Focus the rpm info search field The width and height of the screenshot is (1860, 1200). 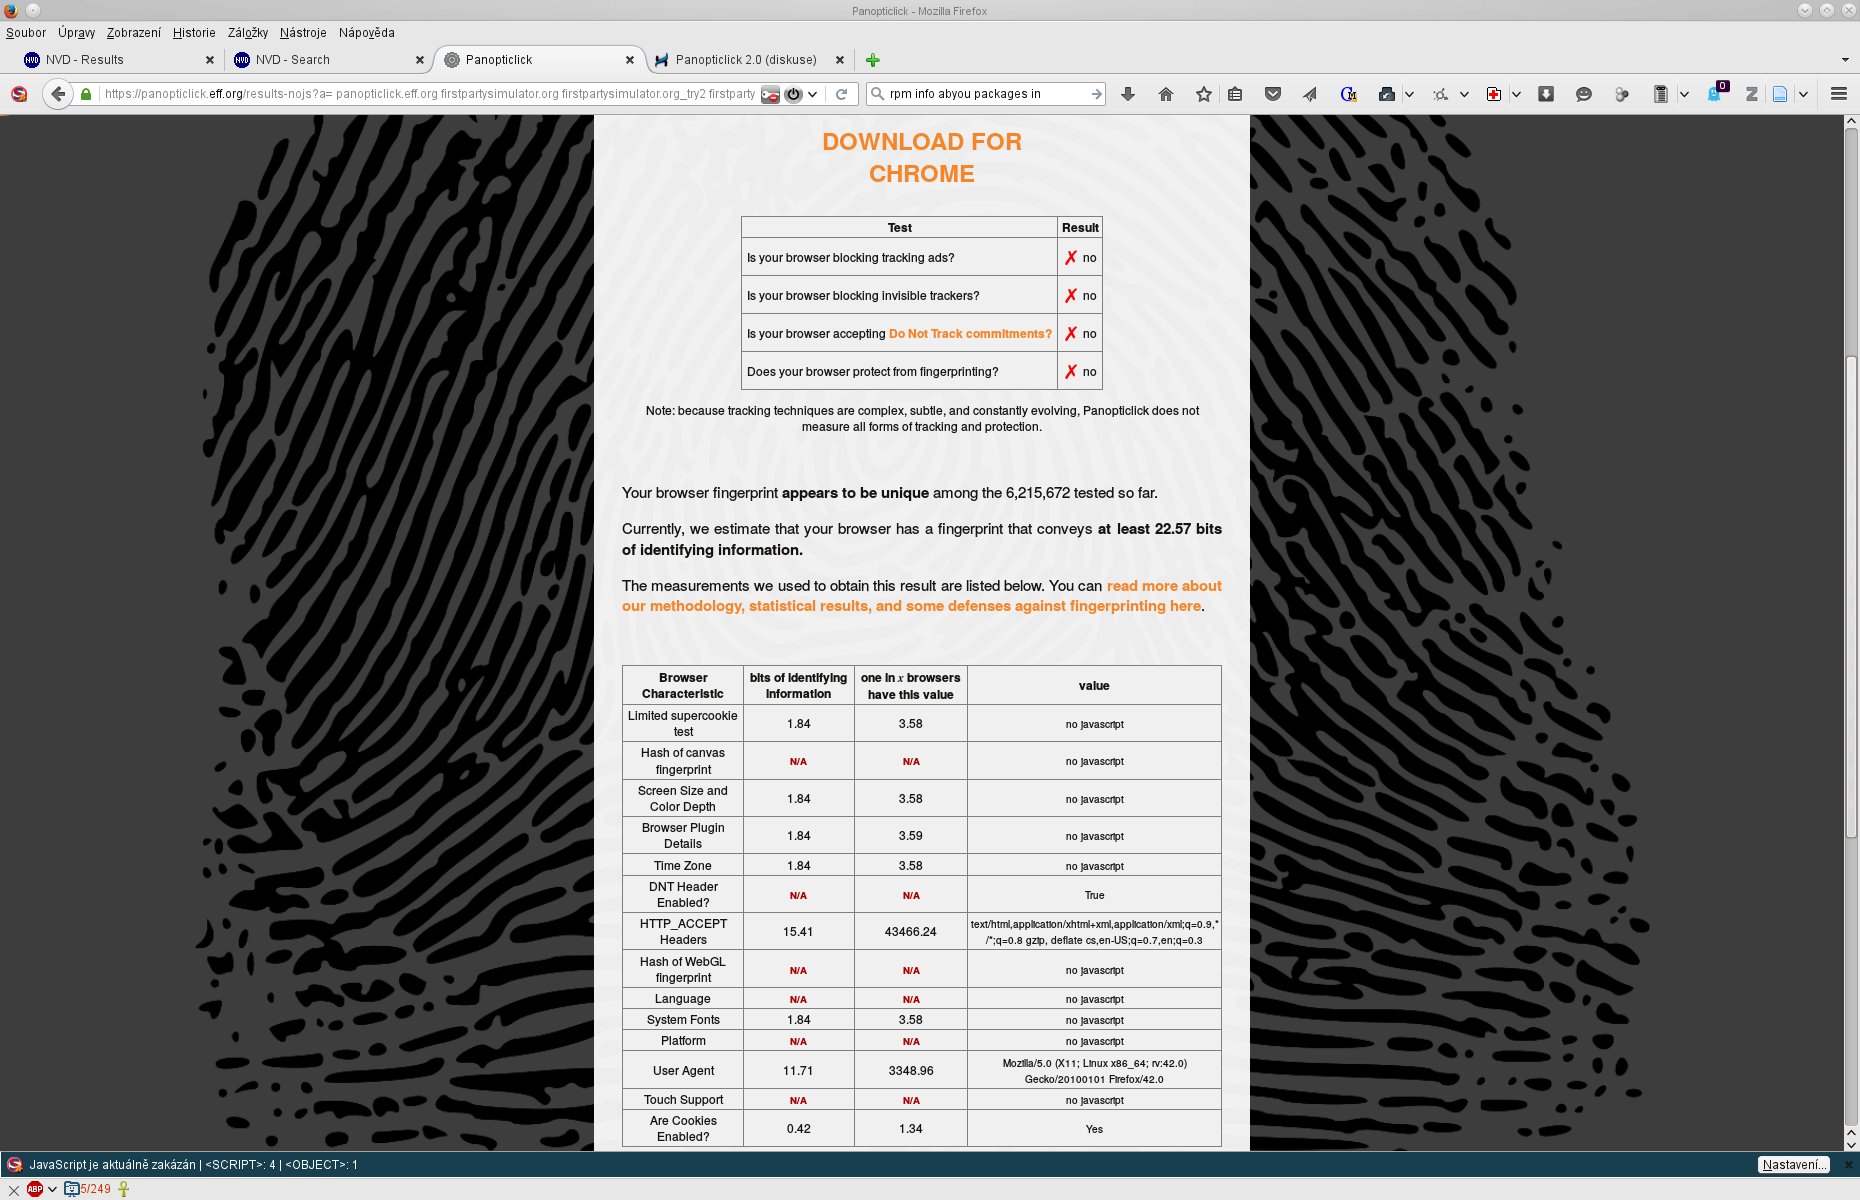(986, 94)
